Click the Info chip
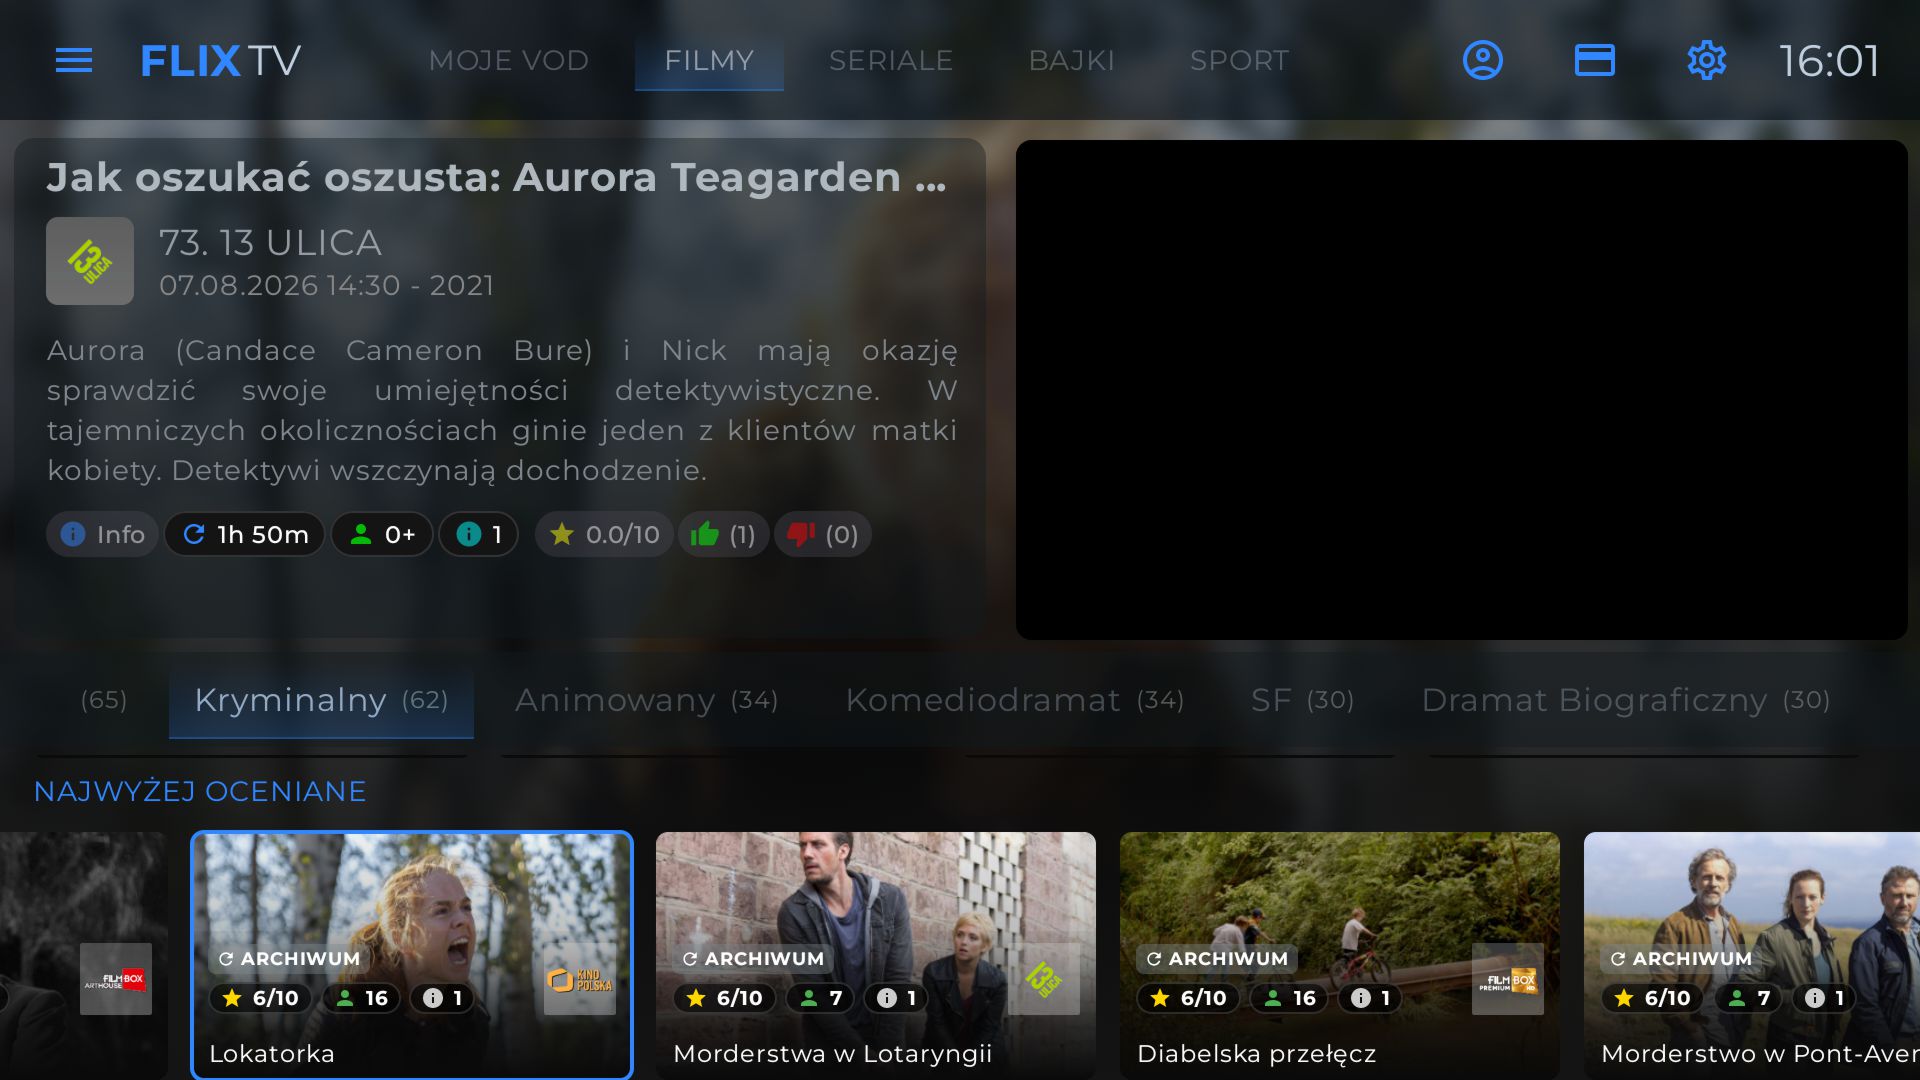 pyautogui.click(x=102, y=535)
